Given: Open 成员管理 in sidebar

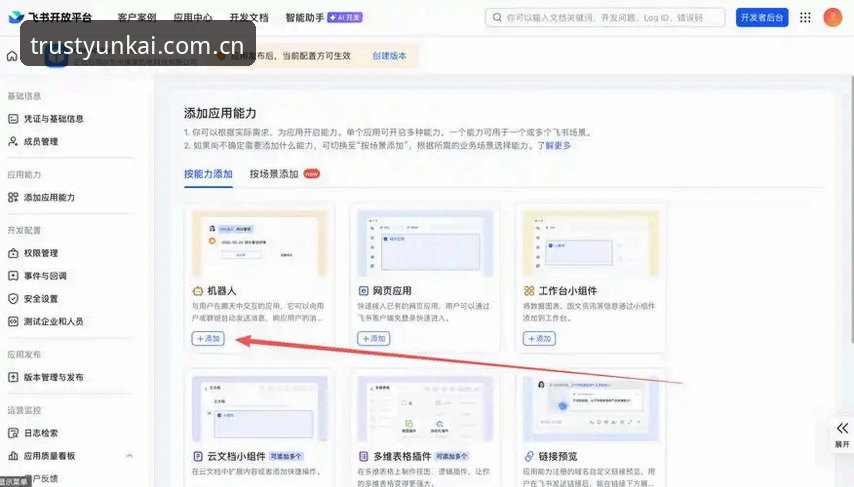Looking at the screenshot, I should (40, 142).
